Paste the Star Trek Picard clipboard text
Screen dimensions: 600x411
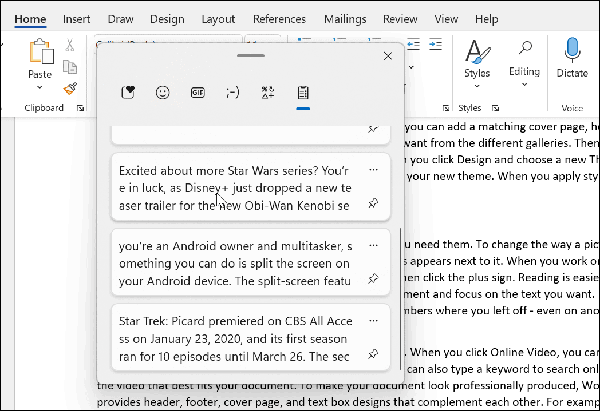pos(235,338)
